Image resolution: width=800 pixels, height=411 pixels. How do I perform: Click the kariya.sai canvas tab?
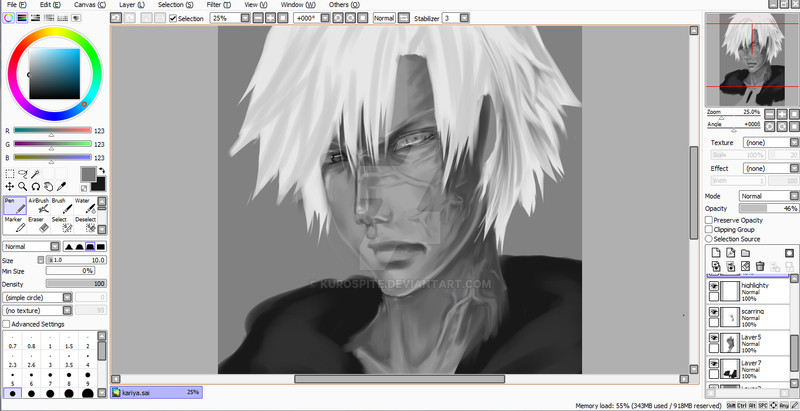pyautogui.click(x=156, y=392)
